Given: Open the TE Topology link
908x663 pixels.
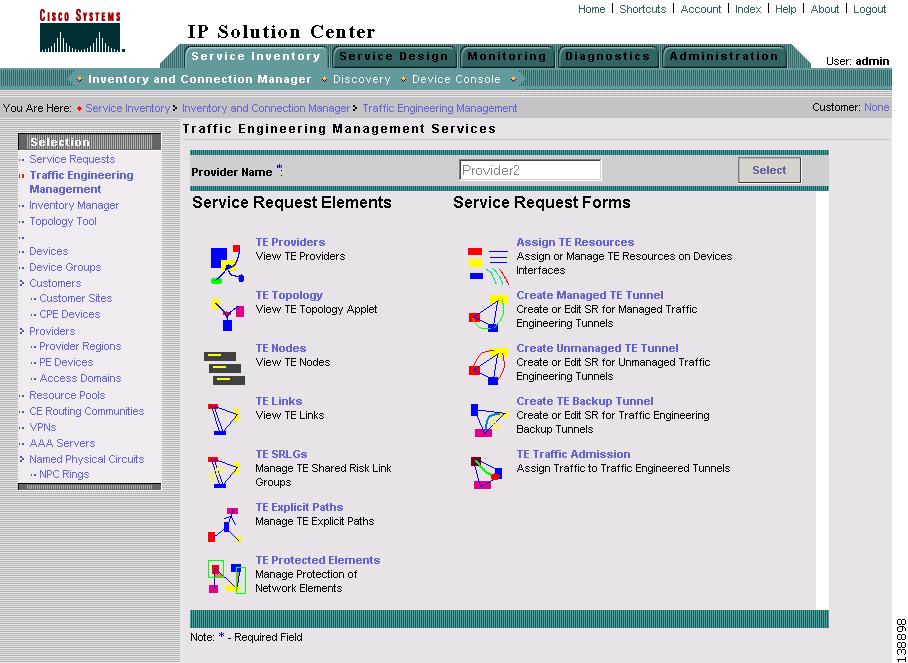Looking at the screenshot, I should coord(289,295).
